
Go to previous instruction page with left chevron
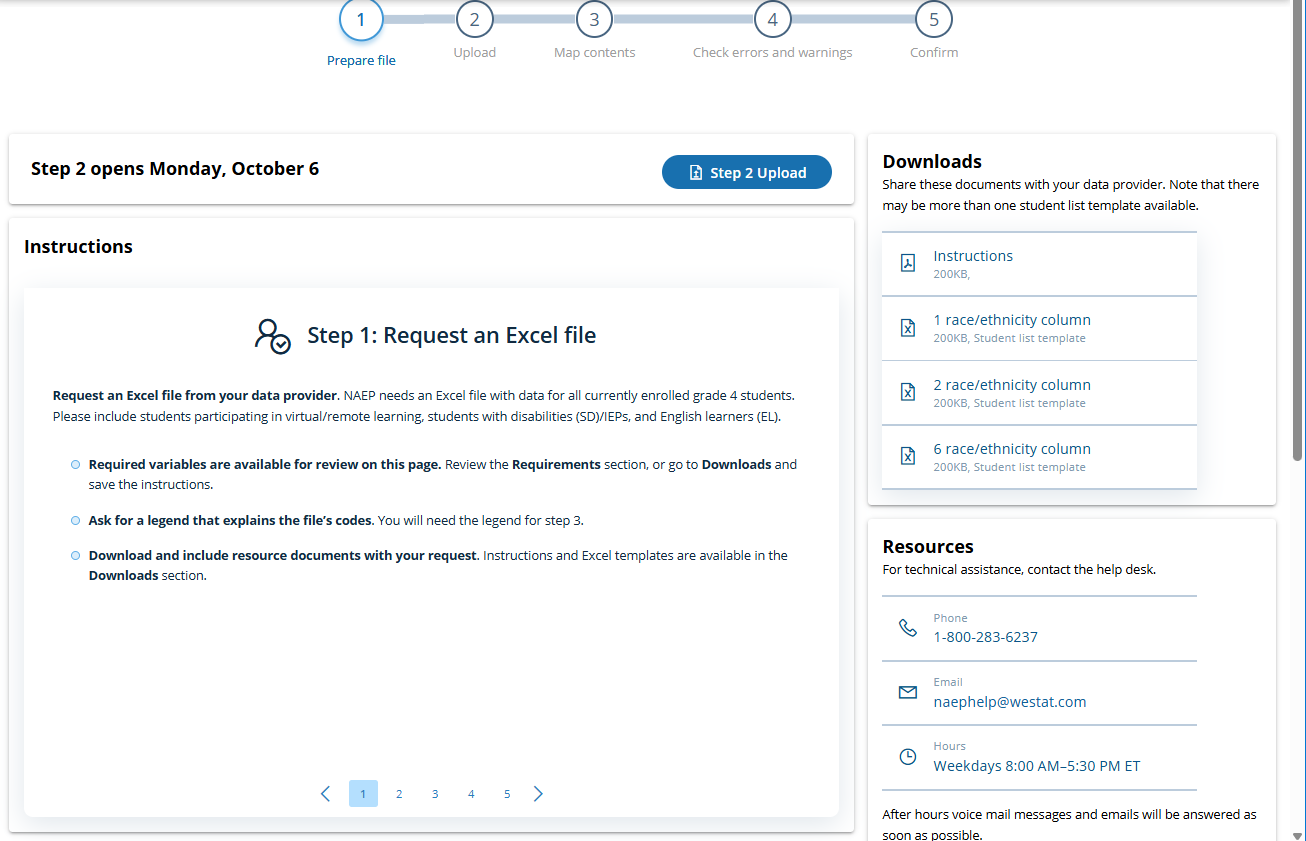(325, 794)
